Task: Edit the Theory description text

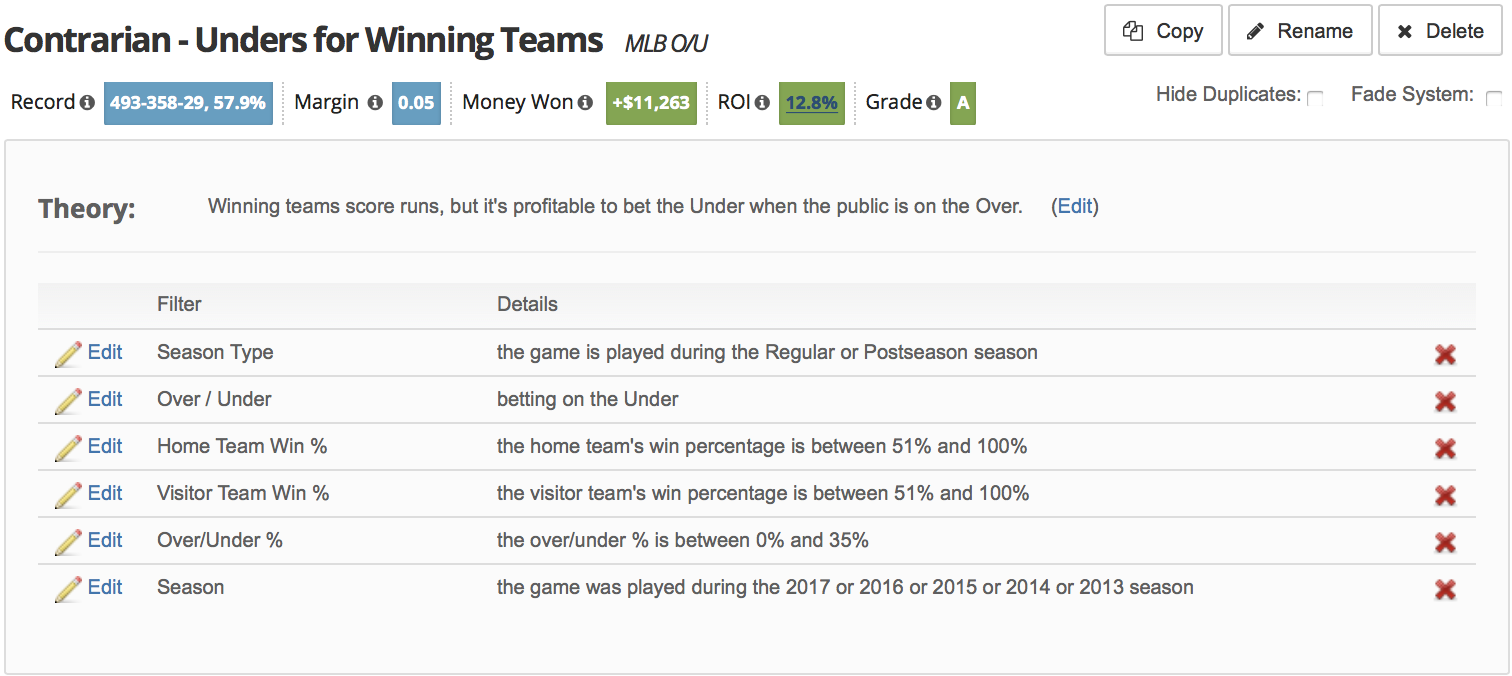Action: 1075,206
